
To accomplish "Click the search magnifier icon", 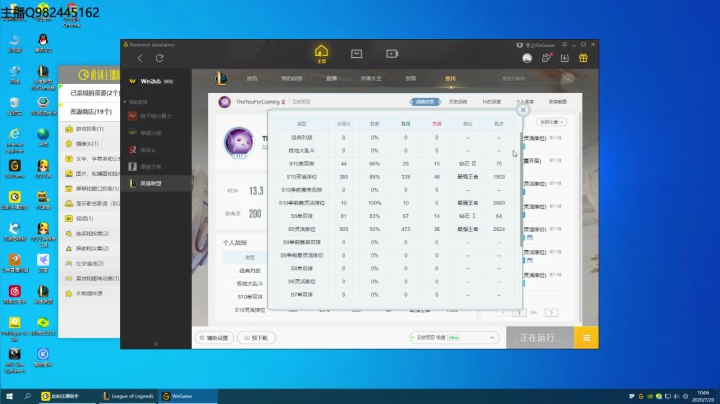I will click(568, 79).
